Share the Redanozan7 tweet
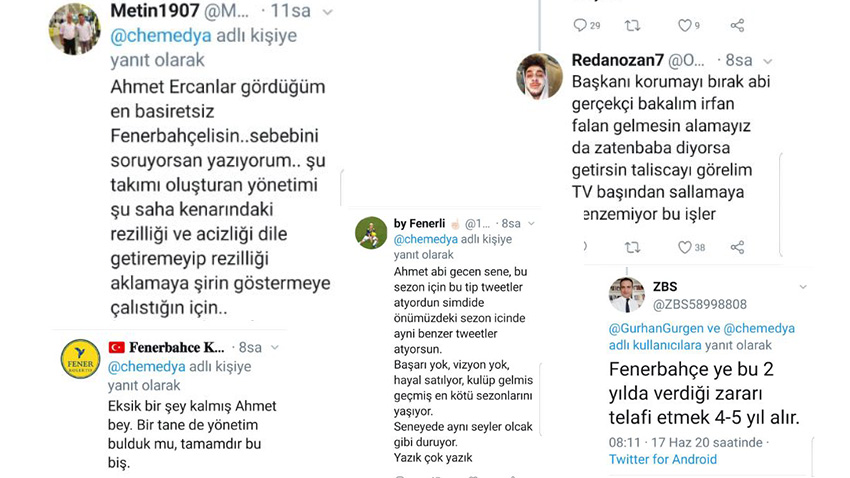The height and width of the screenshot is (478, 850). (738, 247)
